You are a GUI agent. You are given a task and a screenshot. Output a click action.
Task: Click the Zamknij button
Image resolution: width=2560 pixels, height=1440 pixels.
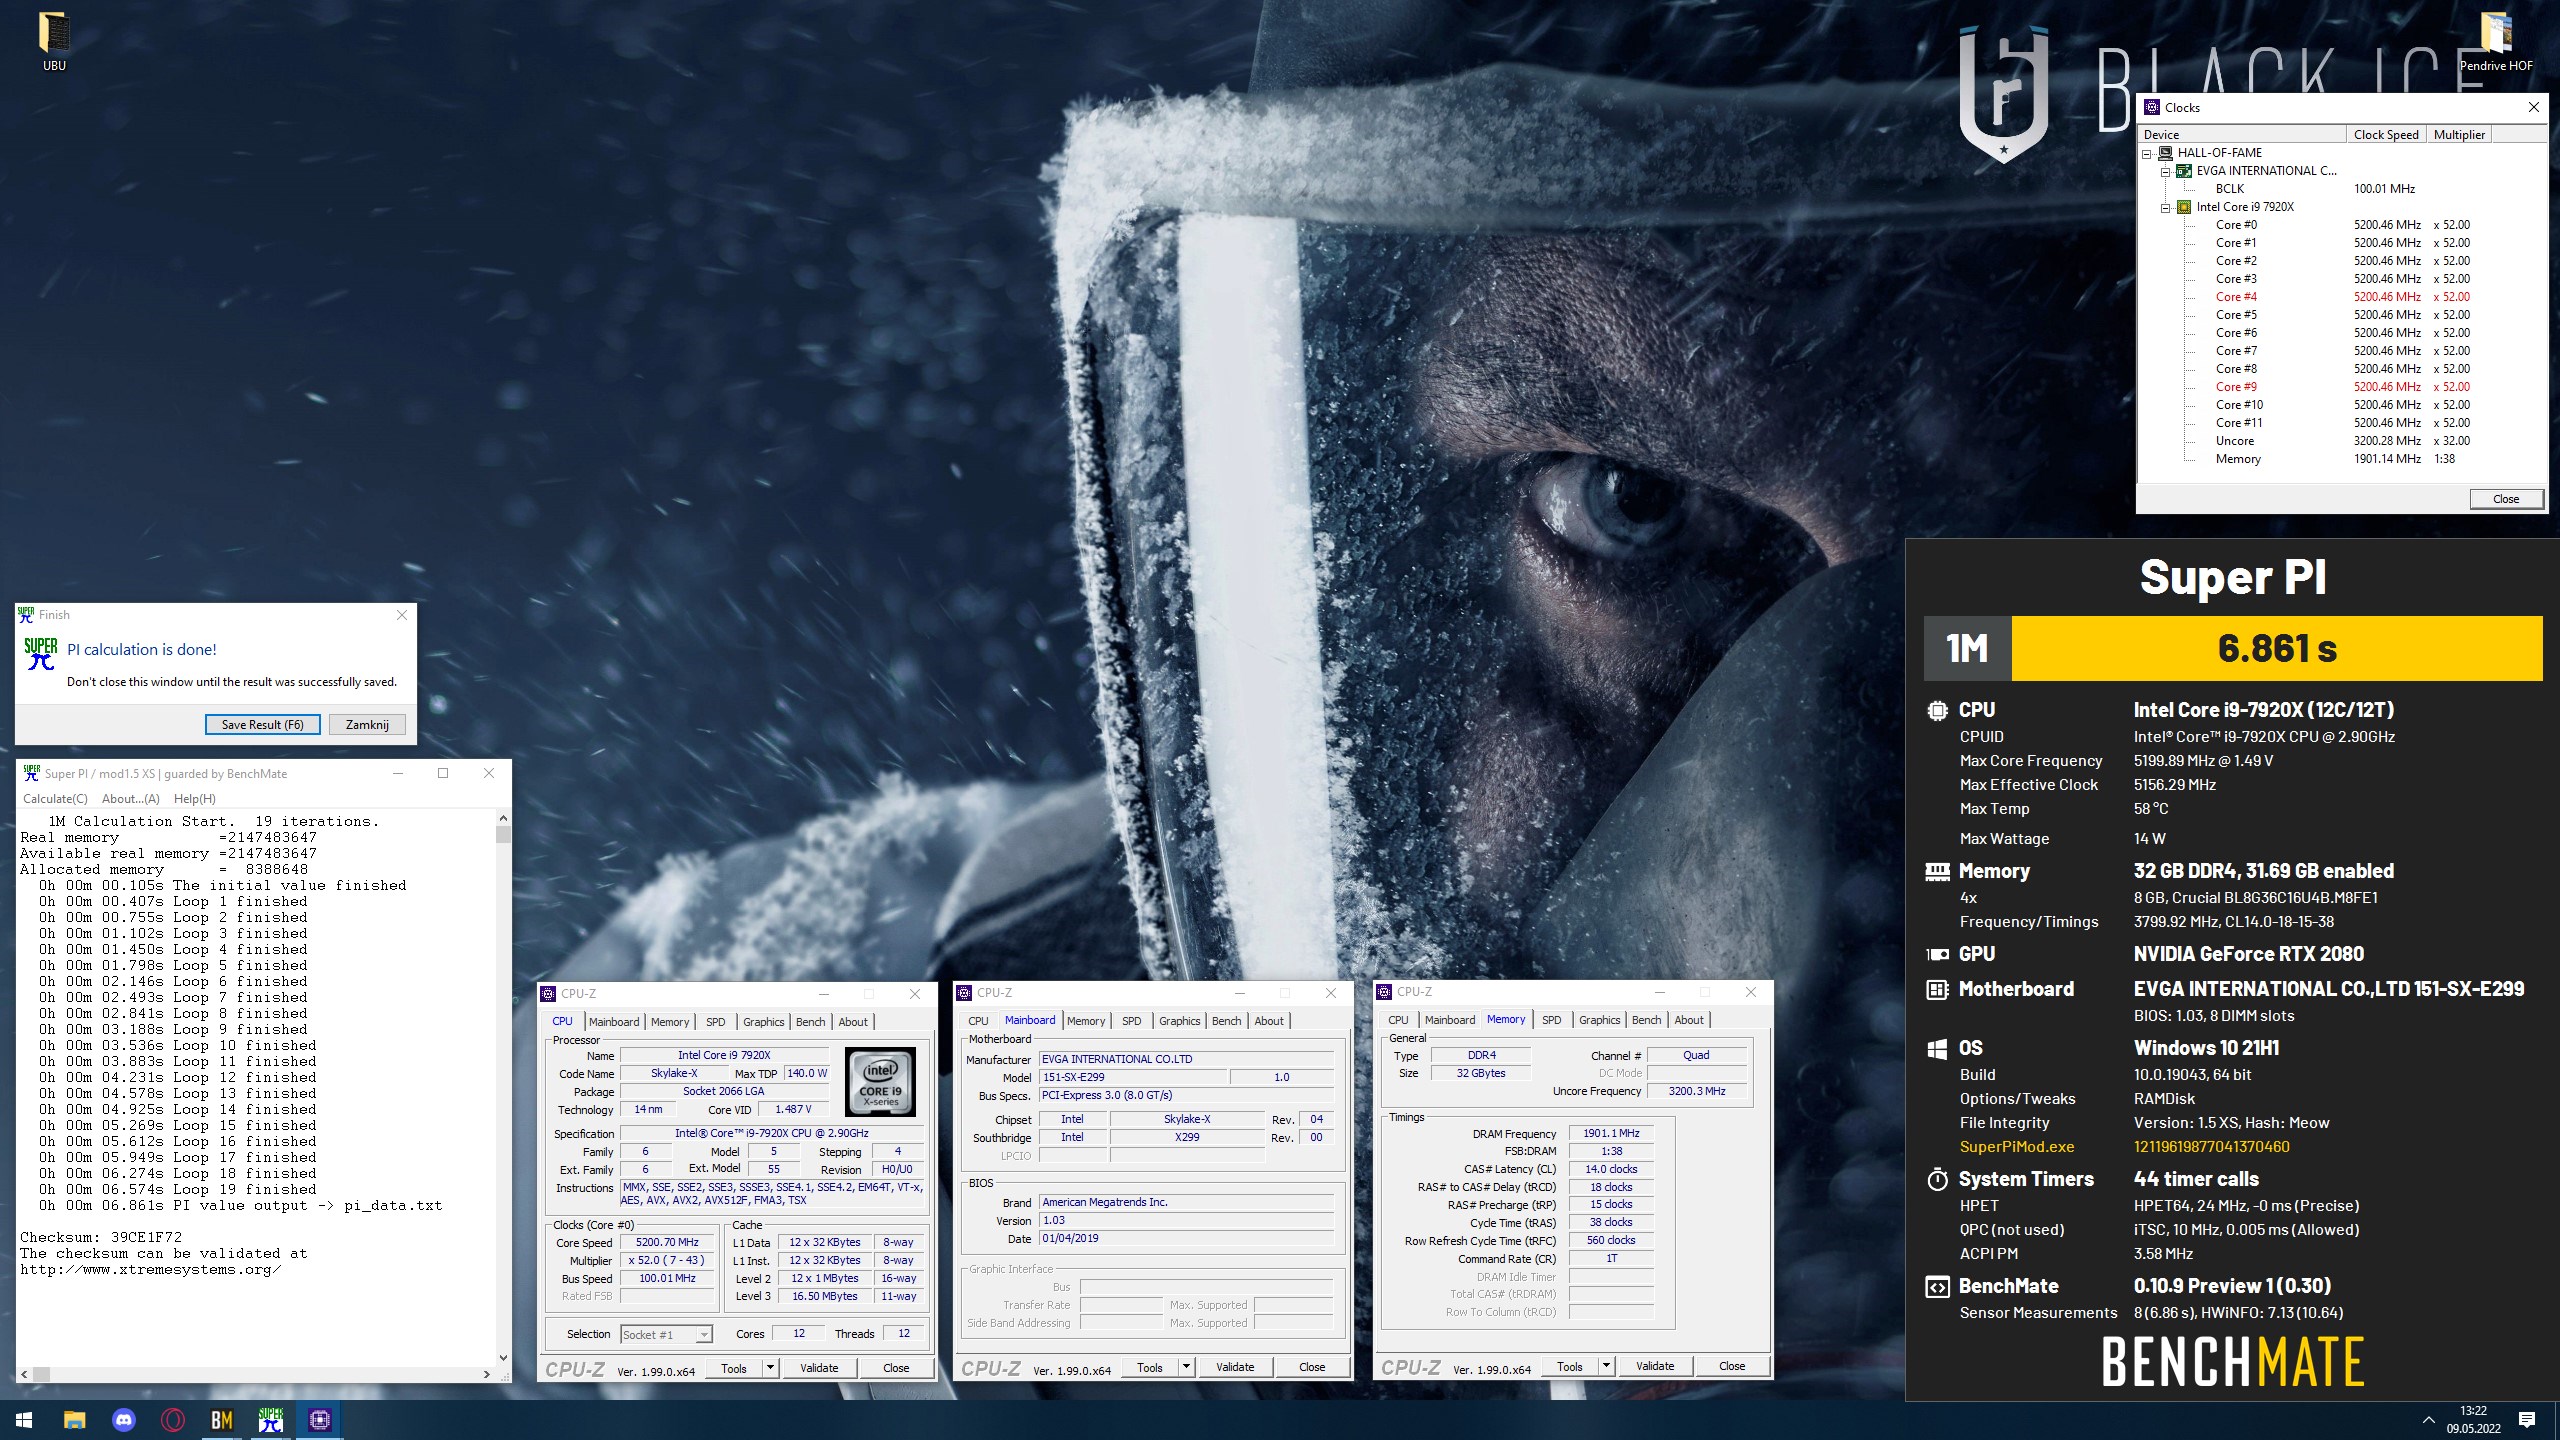[367, 725]
